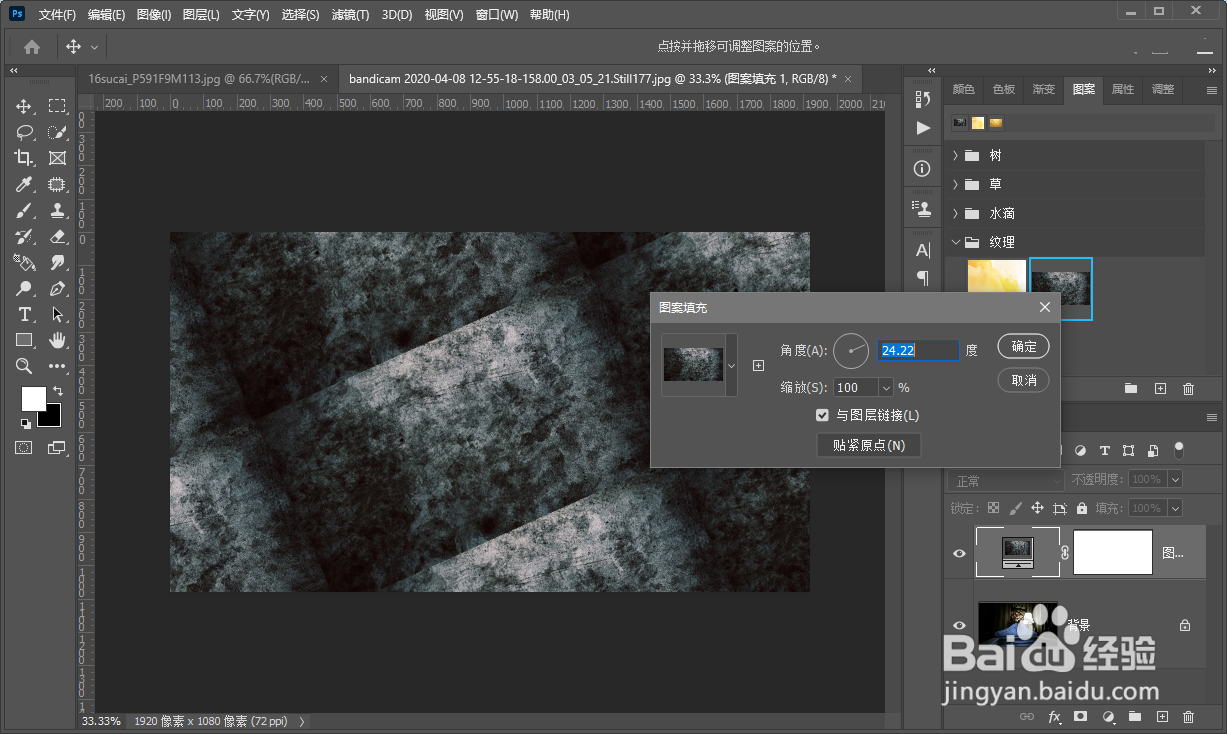Viewport: 1227px width, 734px height.
Task: Toggle lock all padlock in Layers panel
Action: 1082,508
